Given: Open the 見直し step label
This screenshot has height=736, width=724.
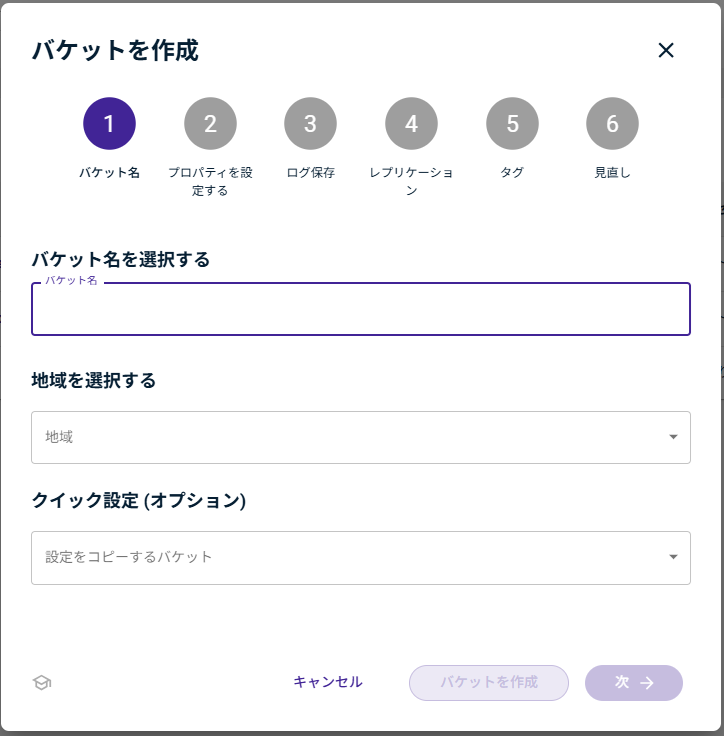Looking at the screenshot, I should 612,173.
